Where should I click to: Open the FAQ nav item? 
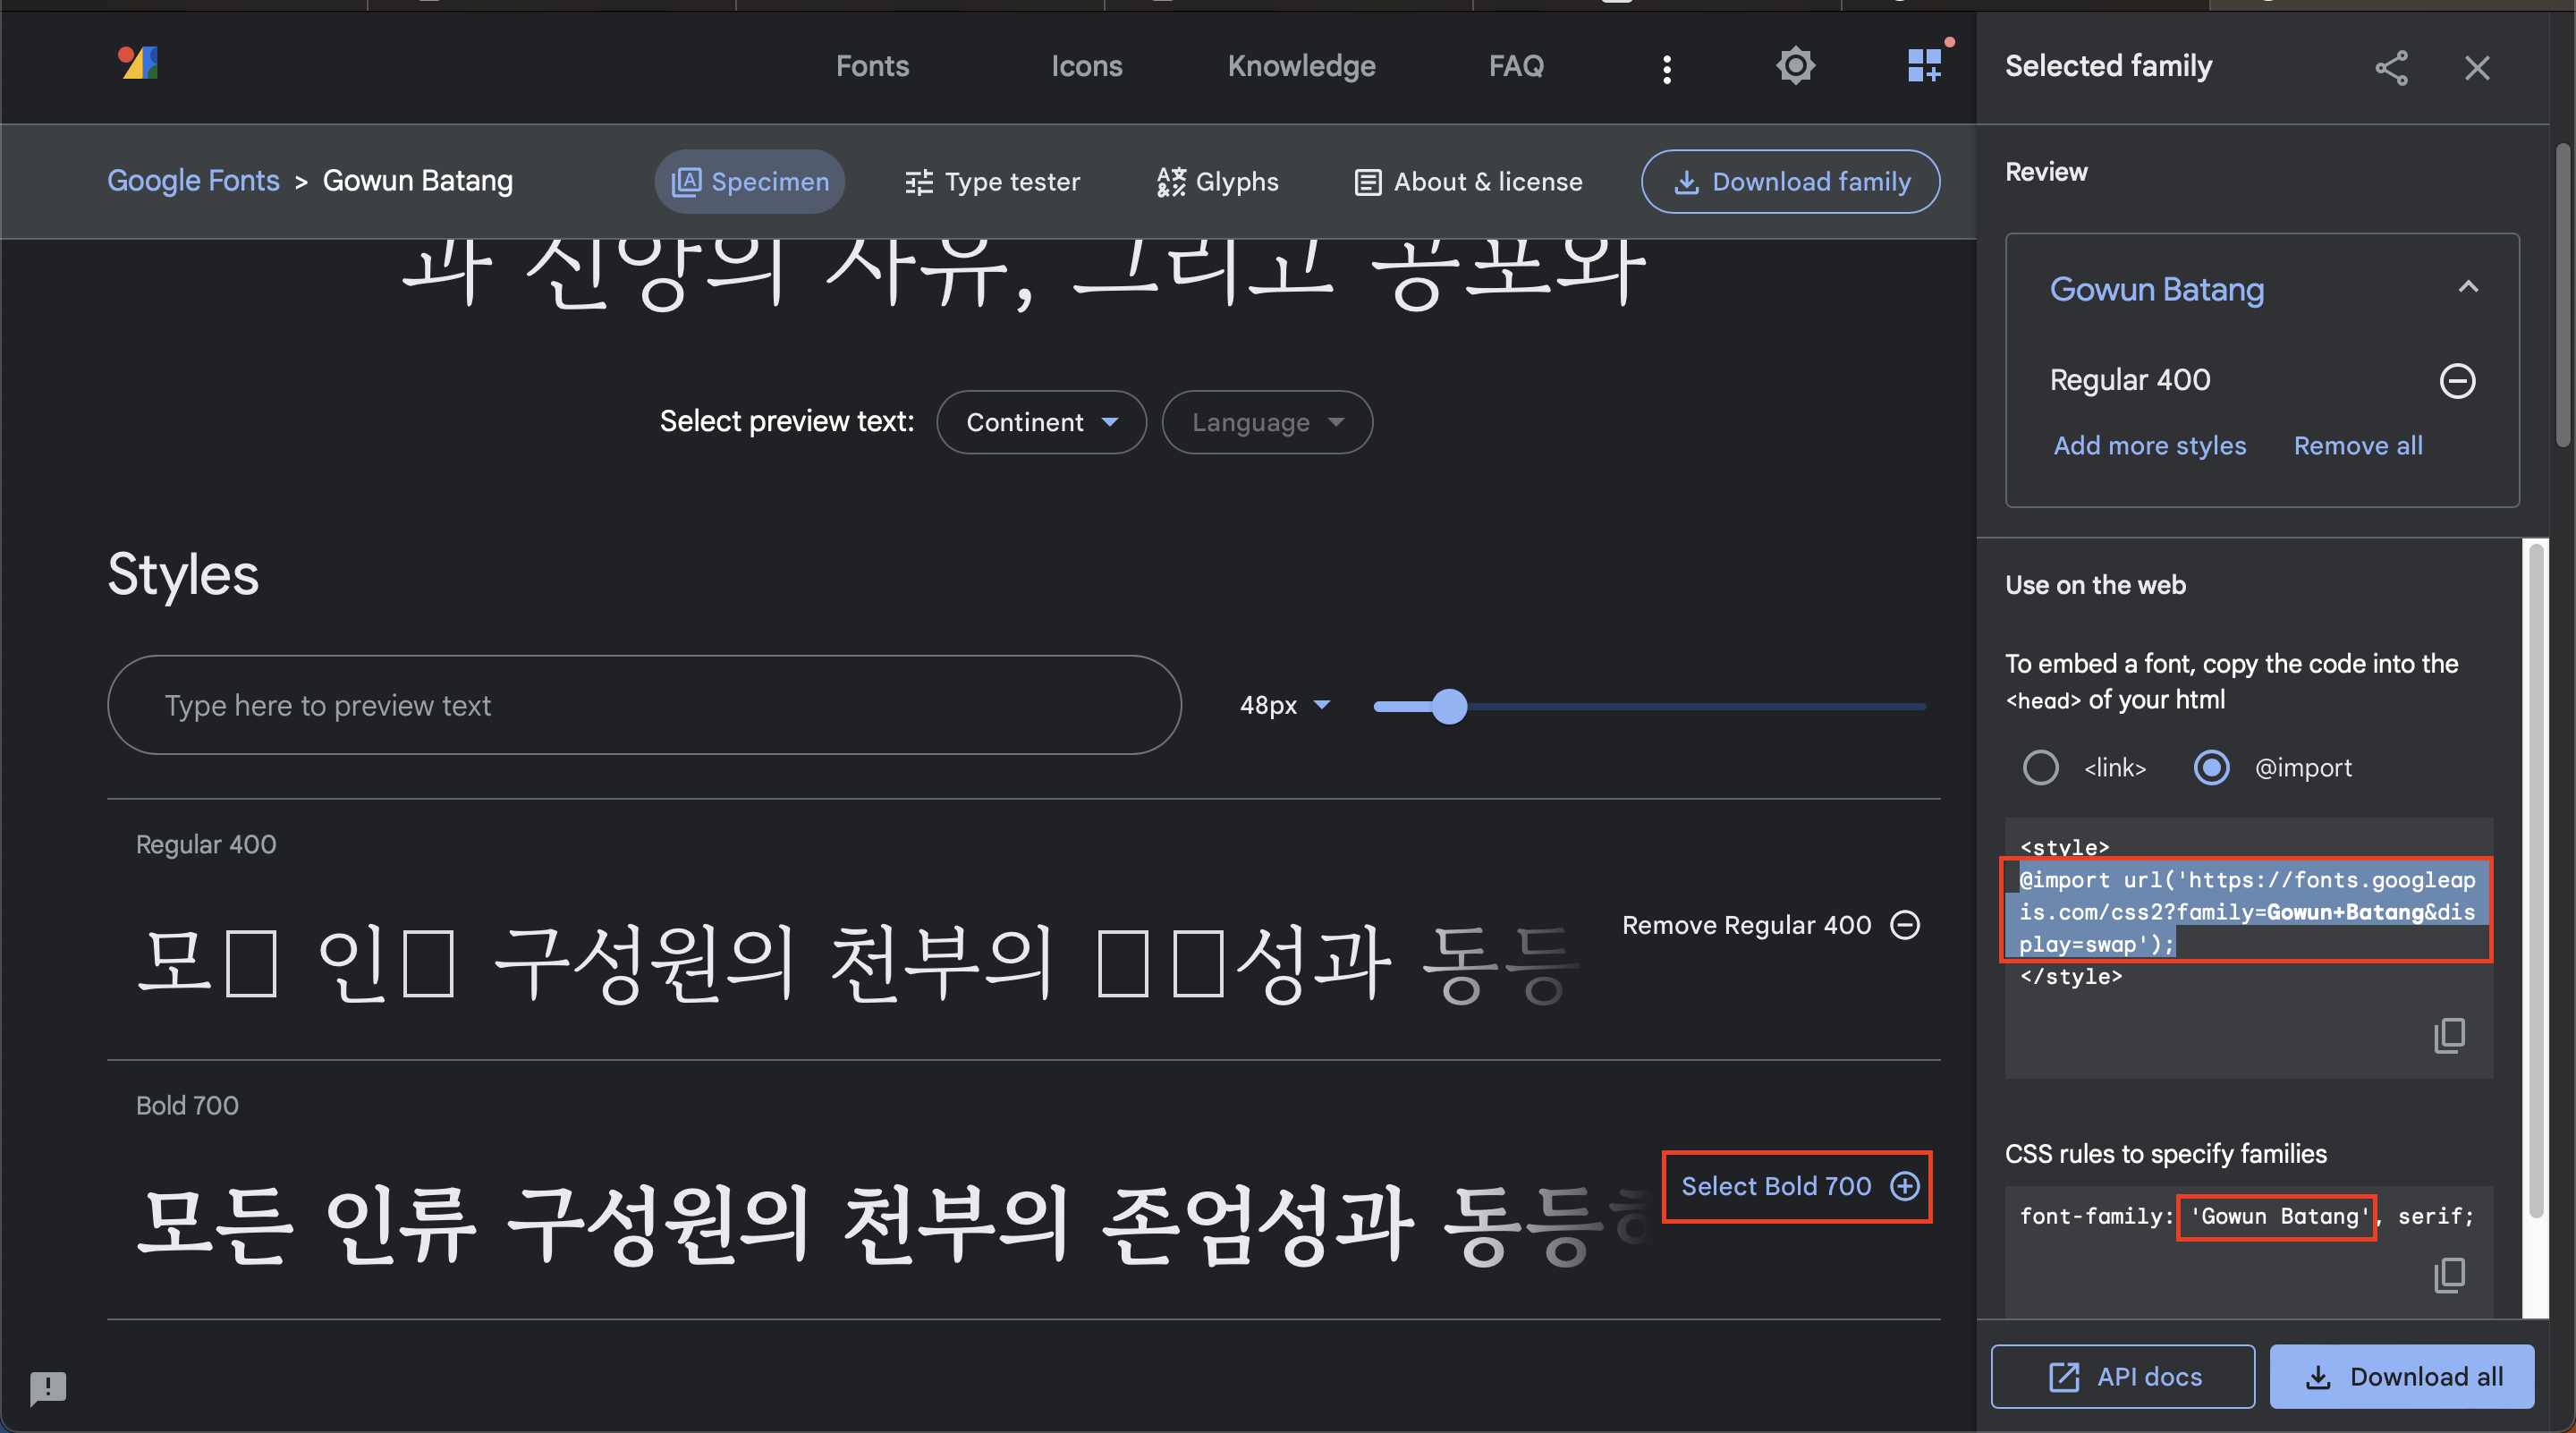[1516, 66]
